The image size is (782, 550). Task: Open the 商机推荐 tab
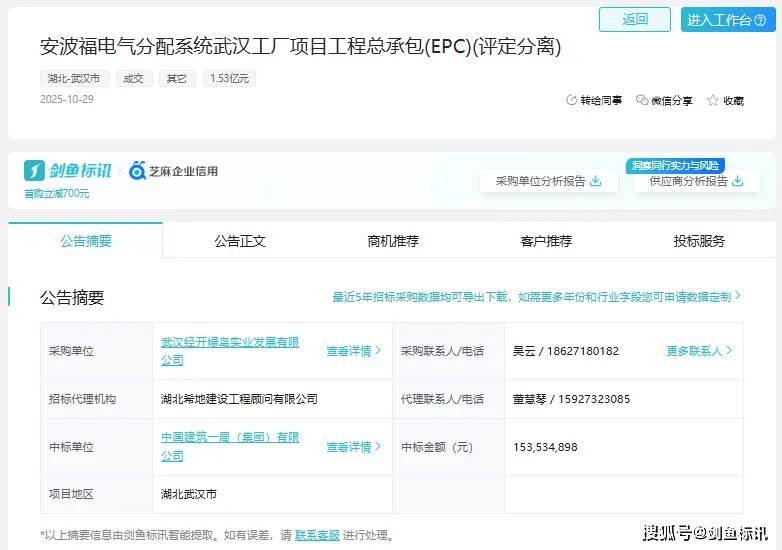click(x=392, y=241)
